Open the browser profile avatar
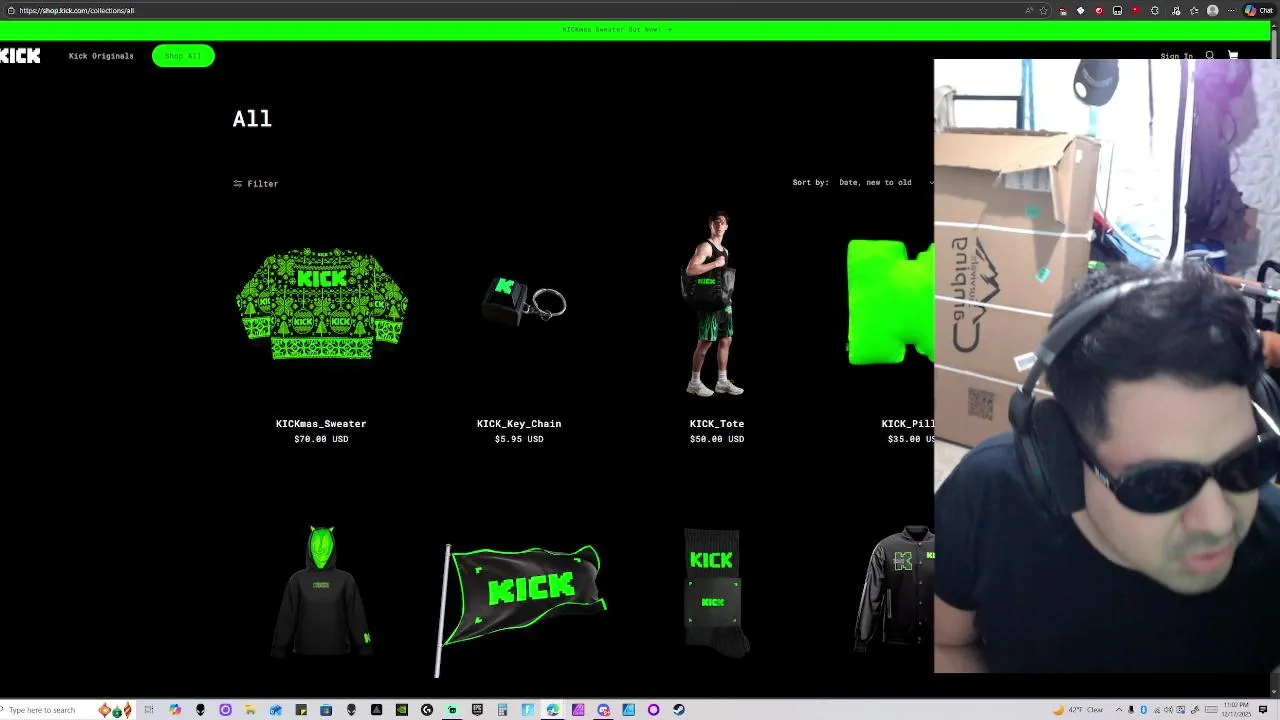The image size is (1280, 720). click(x=1212, y=10)
